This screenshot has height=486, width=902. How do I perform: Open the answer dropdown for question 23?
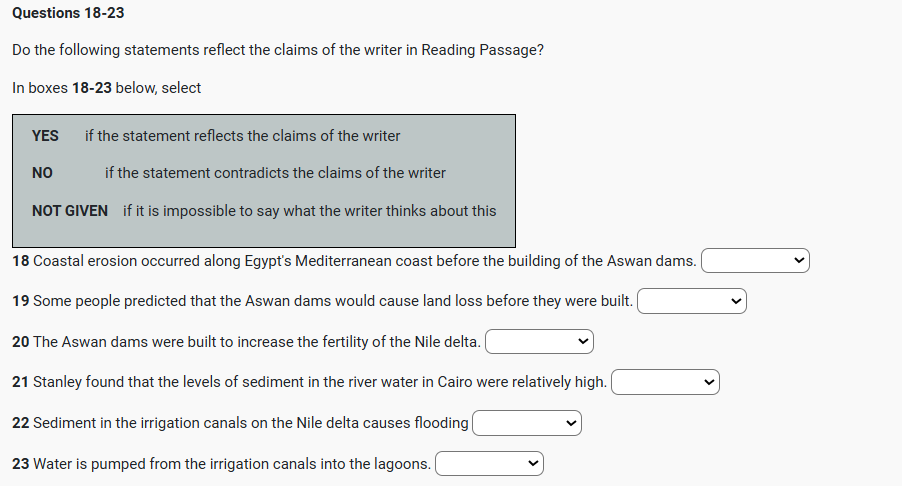click(x=489, y=464)
